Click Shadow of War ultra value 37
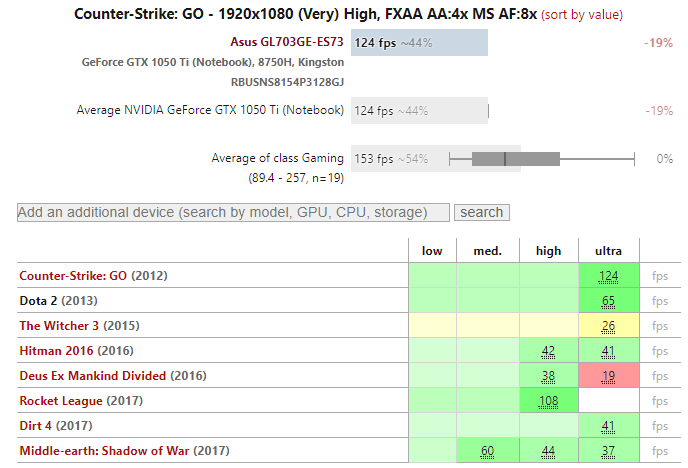This screenshot has height=468, width=688. coord(609,451)
